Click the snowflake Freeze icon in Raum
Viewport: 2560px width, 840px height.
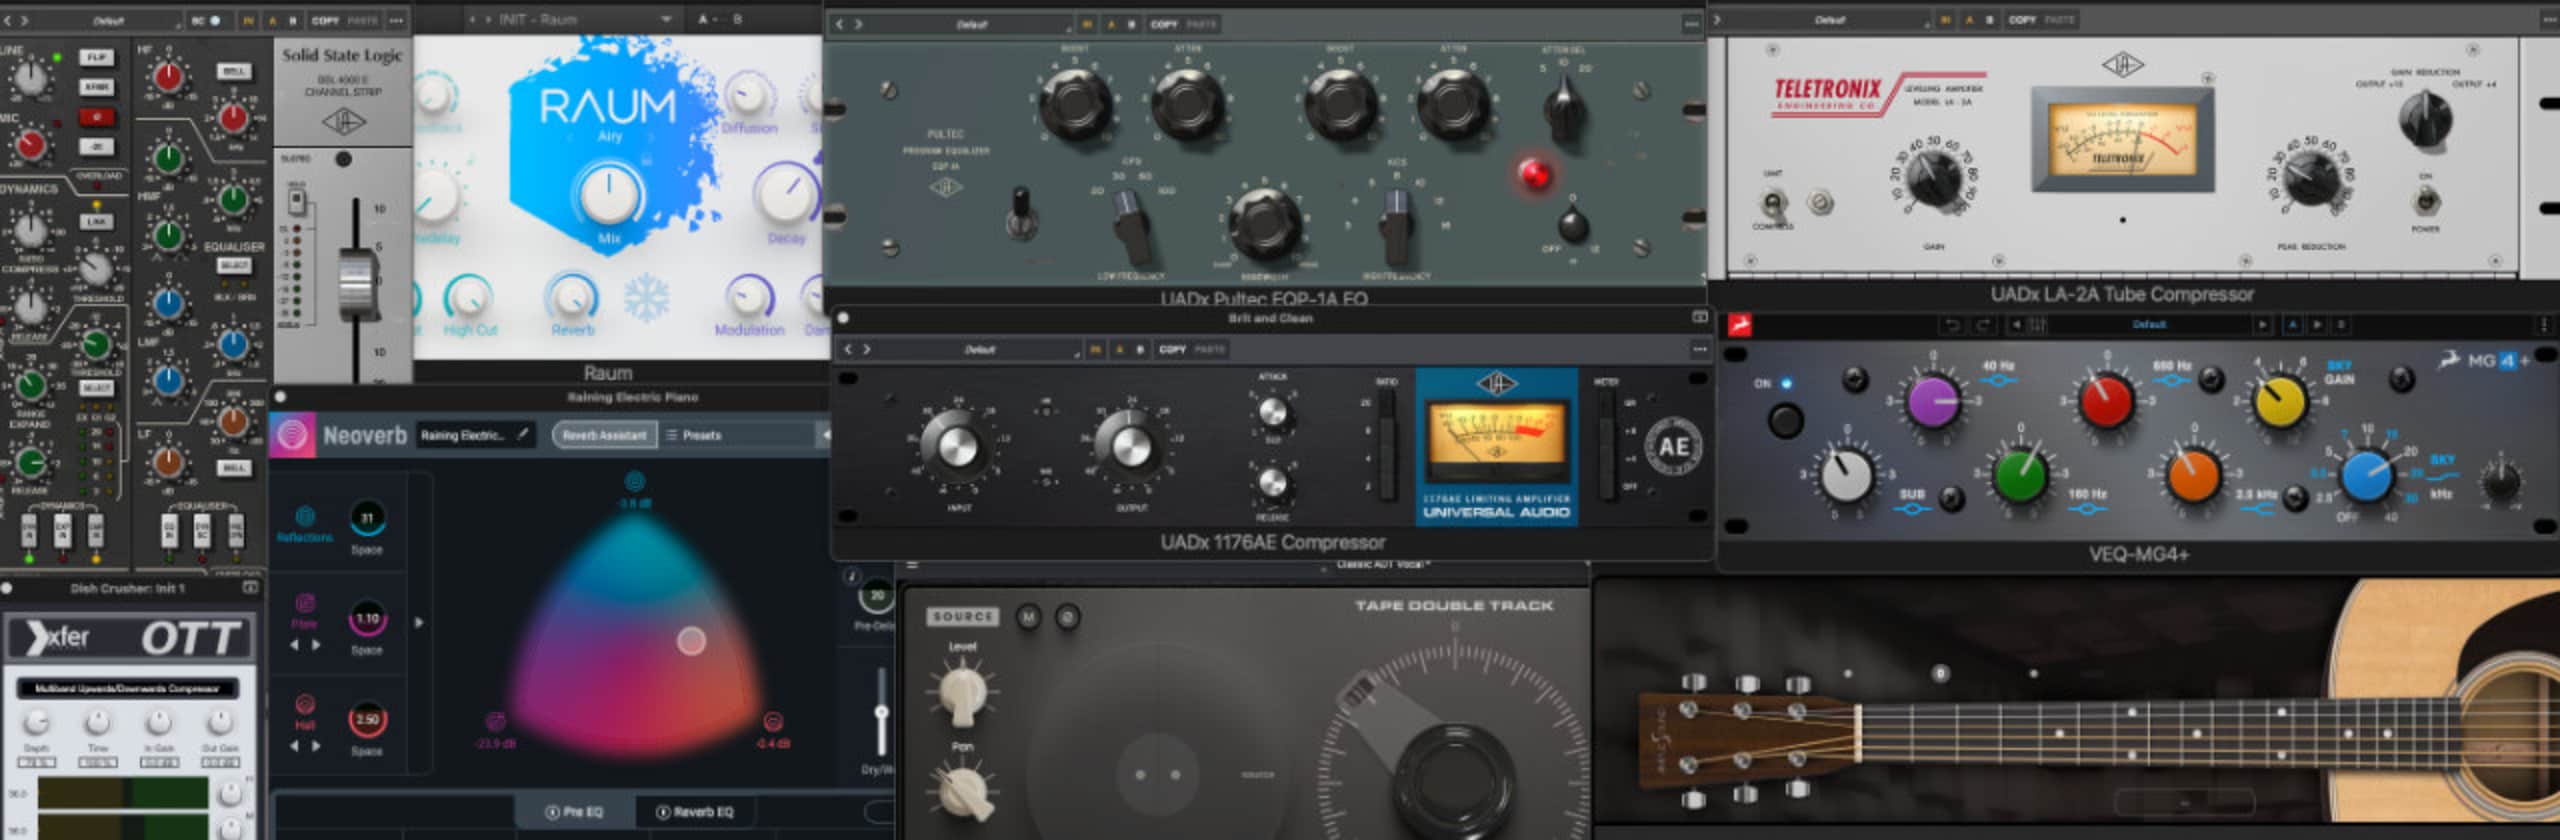click(647, 298)
